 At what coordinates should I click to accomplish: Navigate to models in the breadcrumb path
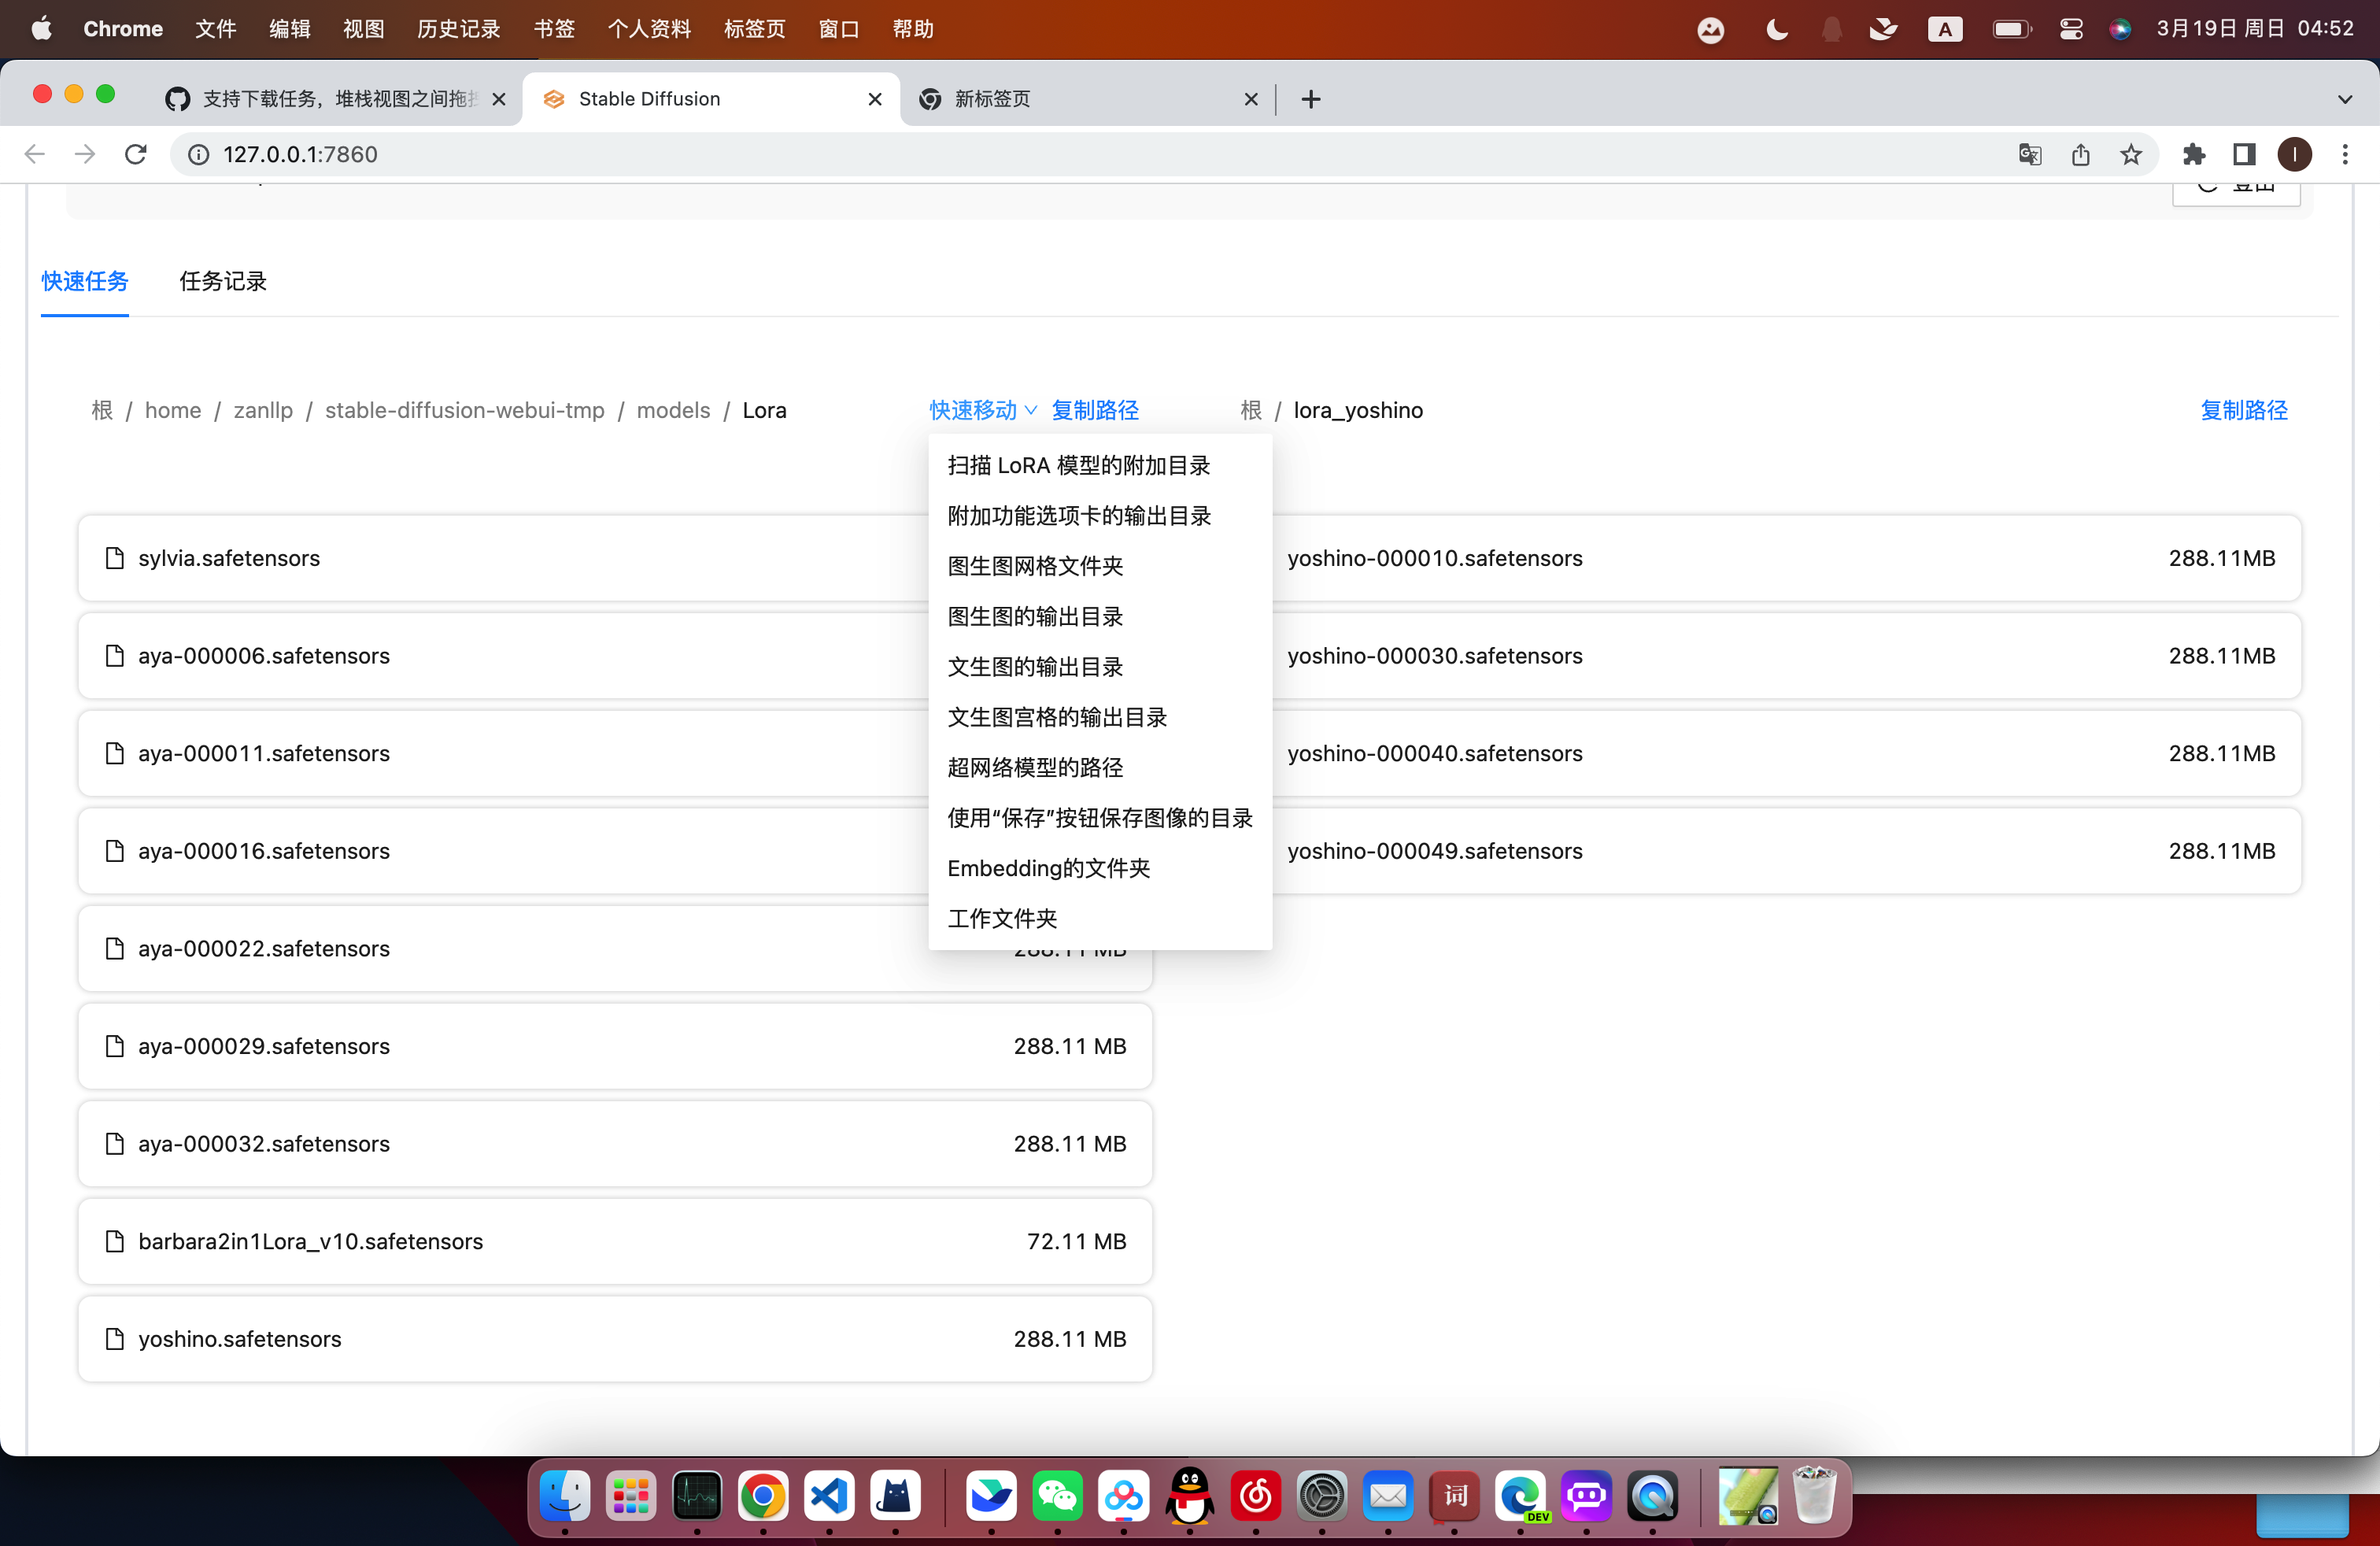[x=673, y=410]
